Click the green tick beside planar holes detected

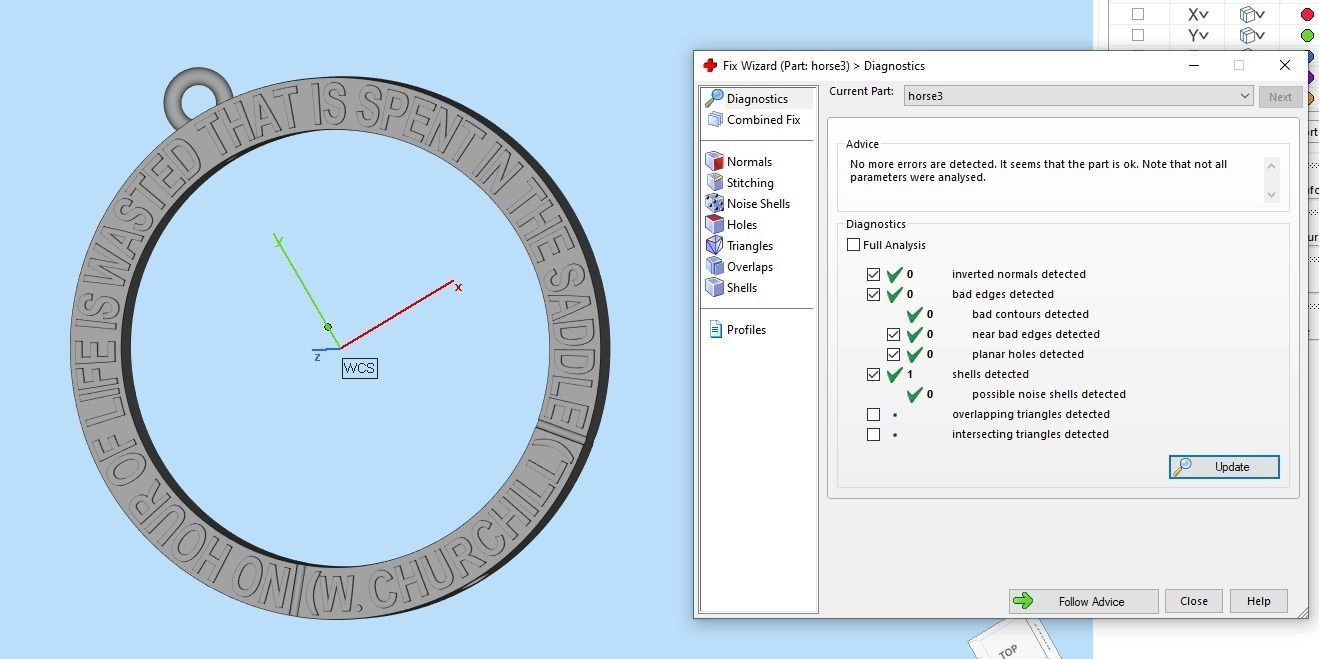point(915,354)
